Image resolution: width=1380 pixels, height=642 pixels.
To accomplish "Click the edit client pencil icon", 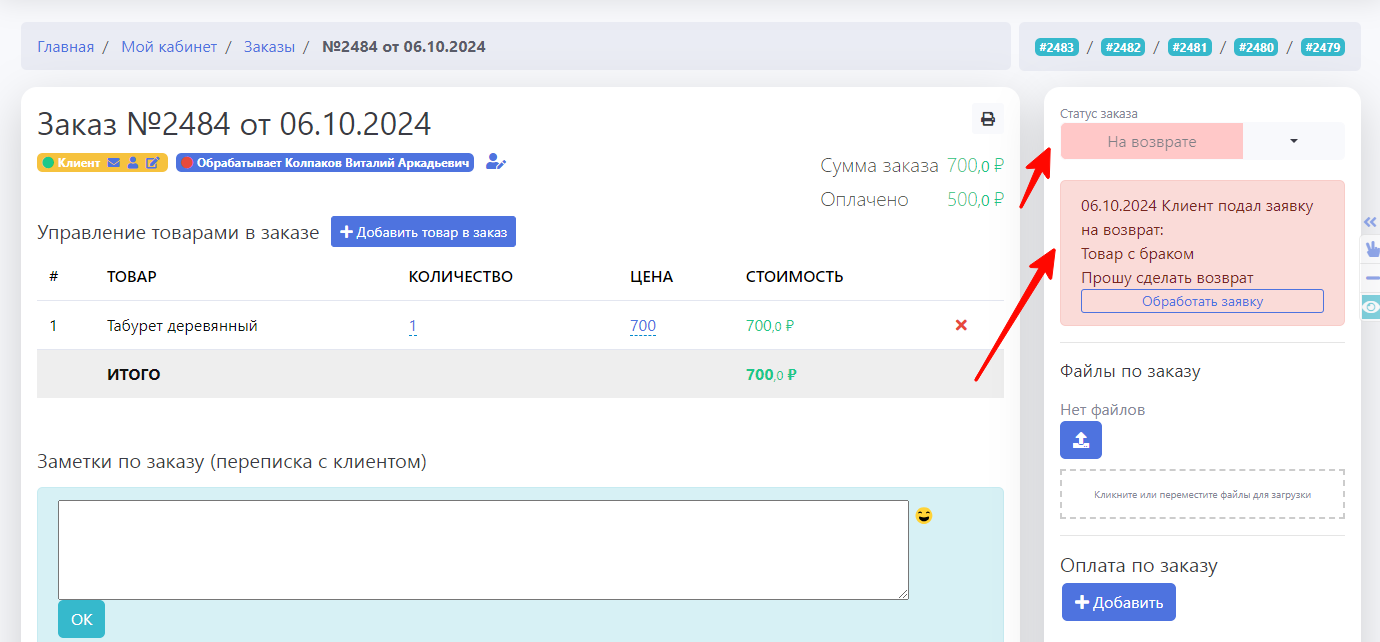I will (x=152, y=163).
